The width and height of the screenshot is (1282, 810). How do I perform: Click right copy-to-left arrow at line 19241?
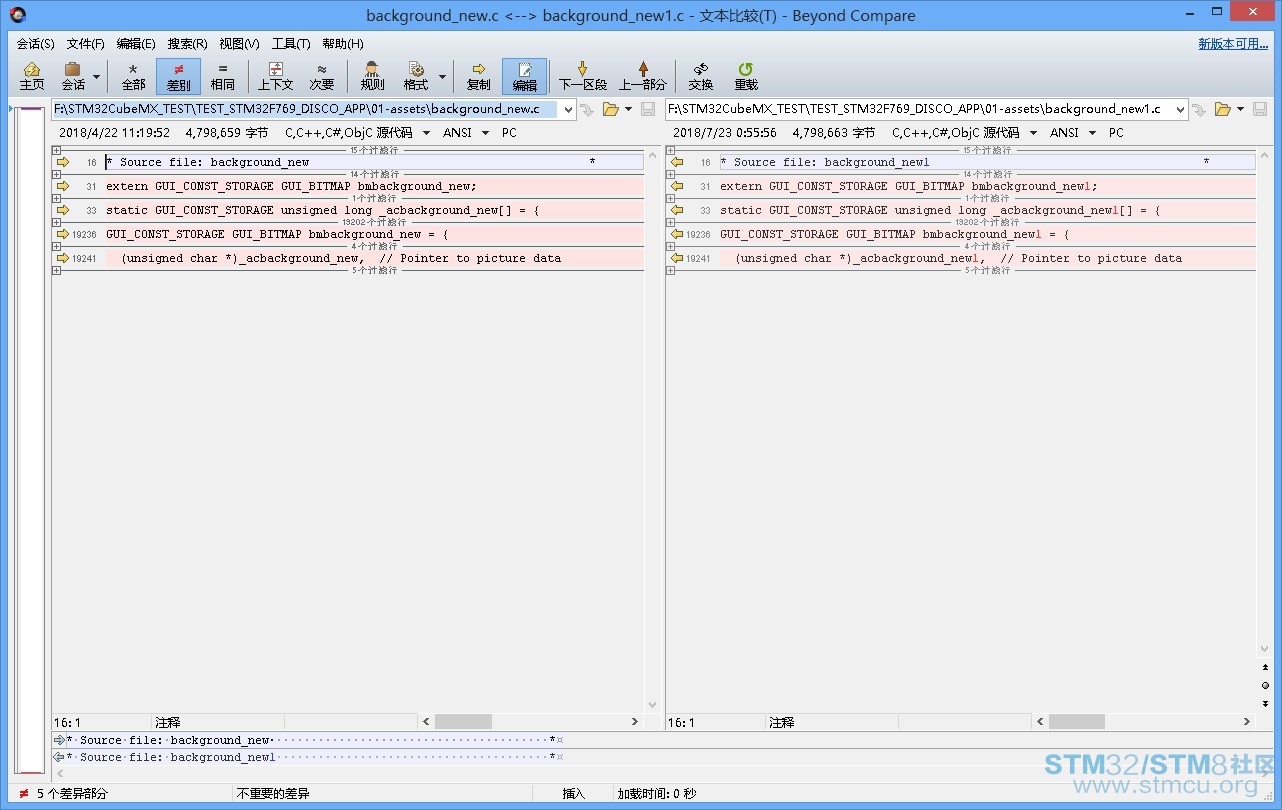677,258
